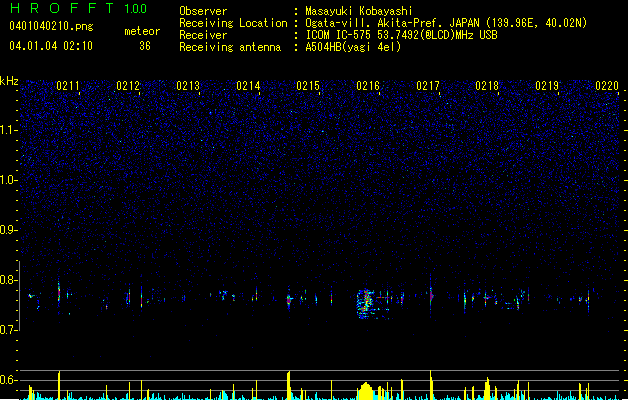This screenshot has height=400, width=629.
Task: Click the HROFFT 1.0.0 title text
Action: click(79, 8)
